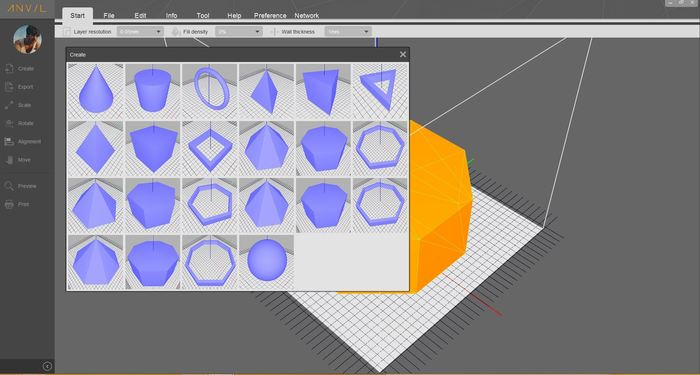Choose the triangular prism thumbnail

pyautogui.click(x=324, y=91)
